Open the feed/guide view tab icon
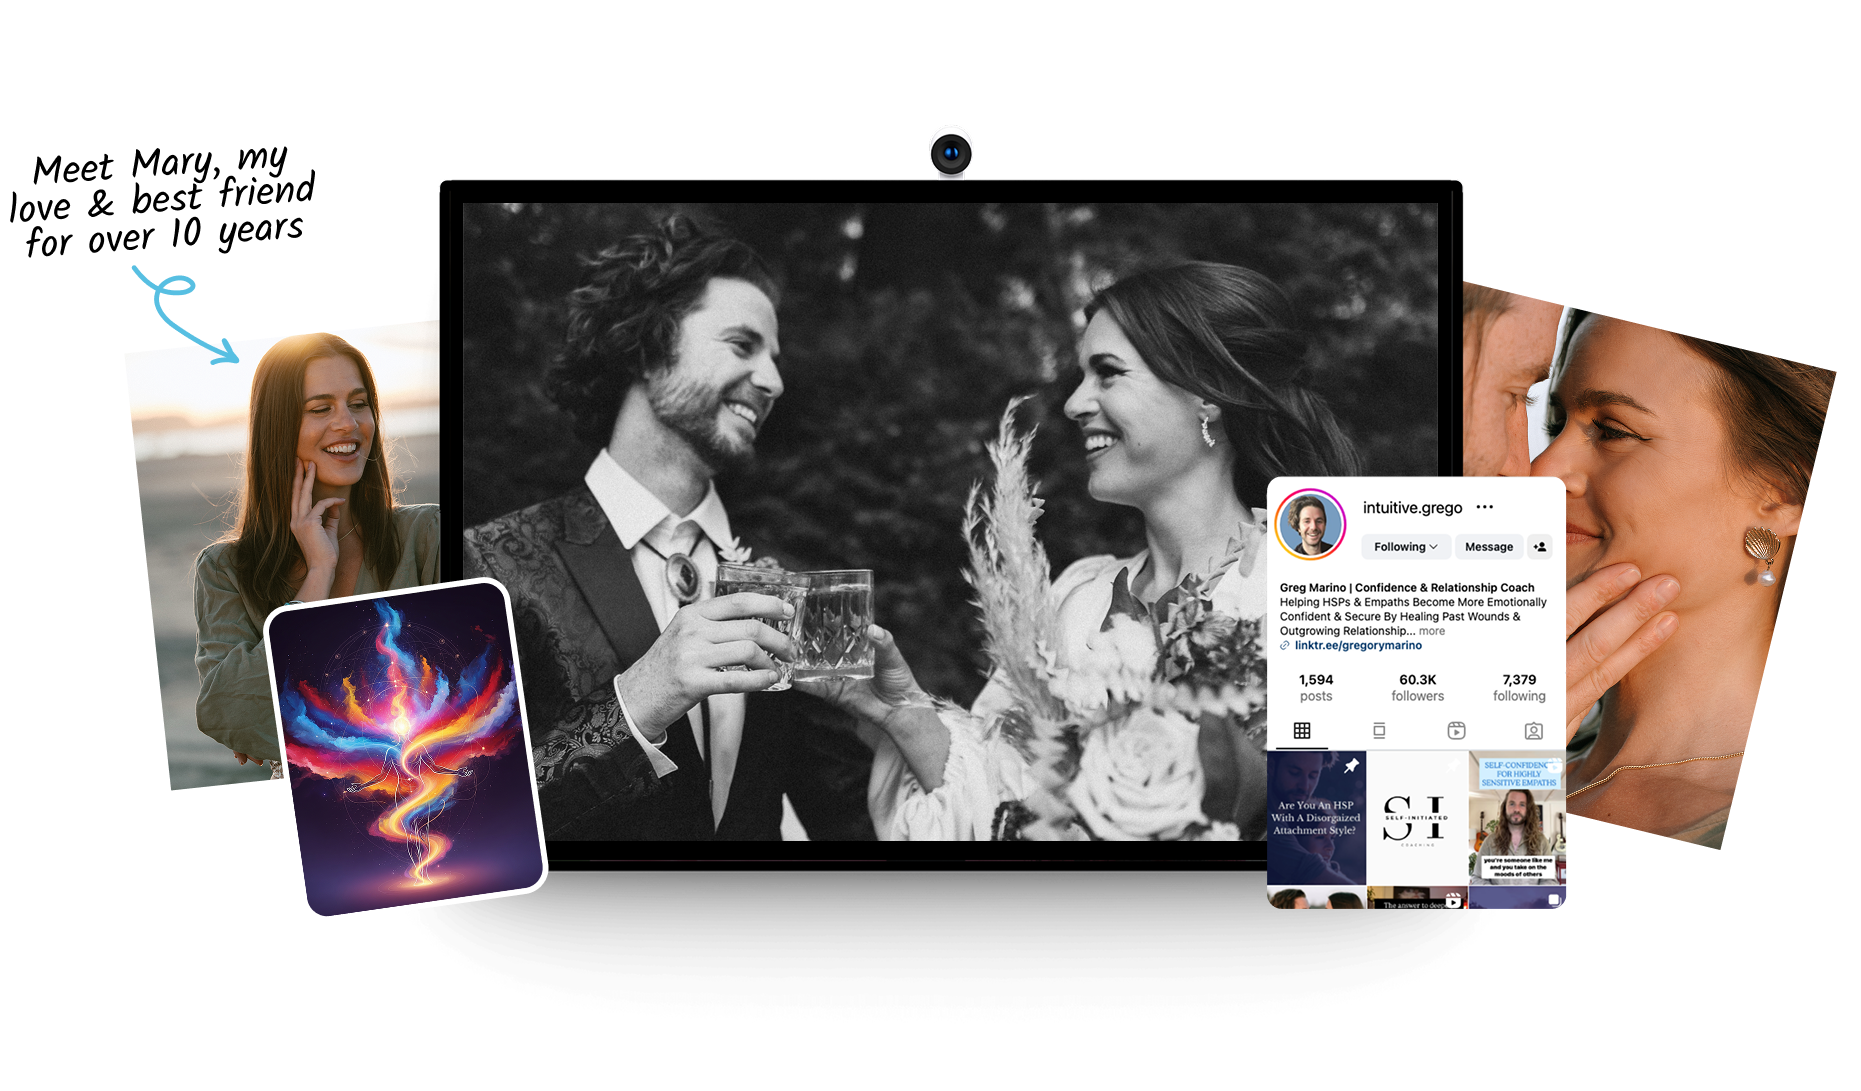 point(1379,731)
